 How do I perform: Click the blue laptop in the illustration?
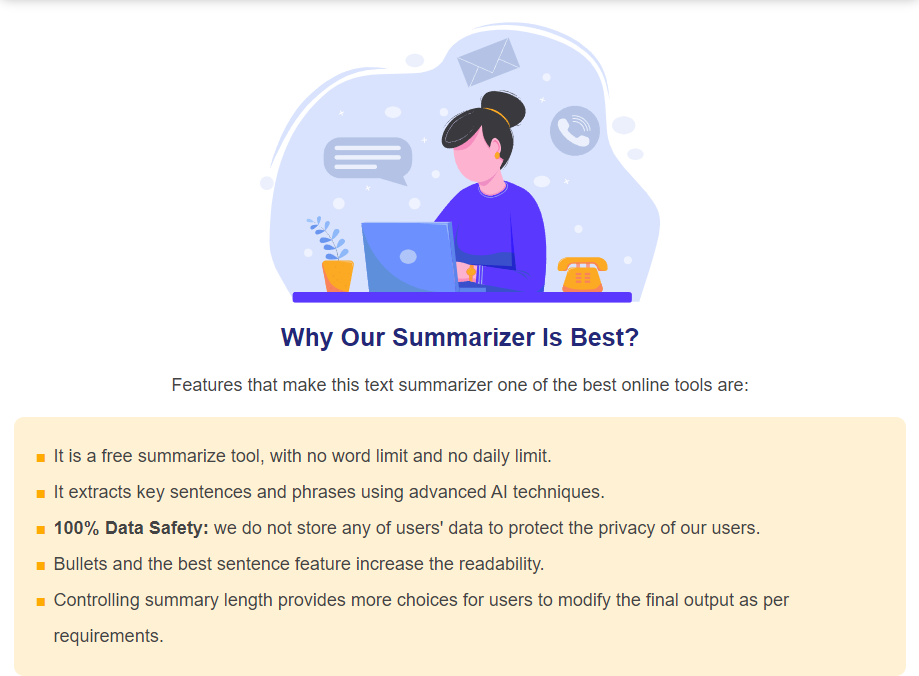point(408,257)
